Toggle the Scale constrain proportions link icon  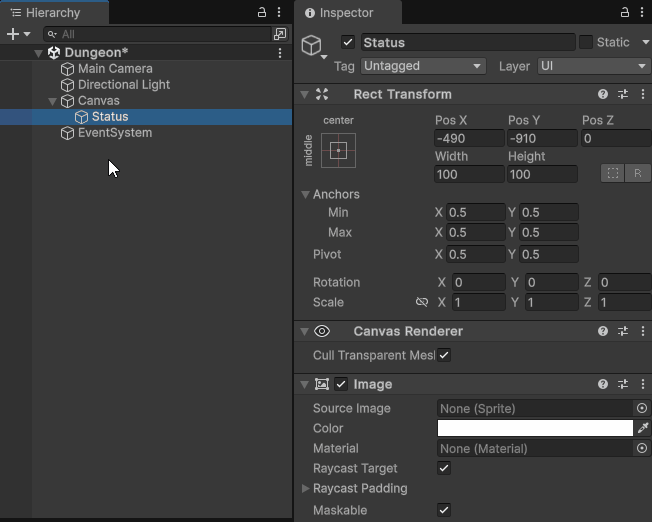(x=422, y=302)
